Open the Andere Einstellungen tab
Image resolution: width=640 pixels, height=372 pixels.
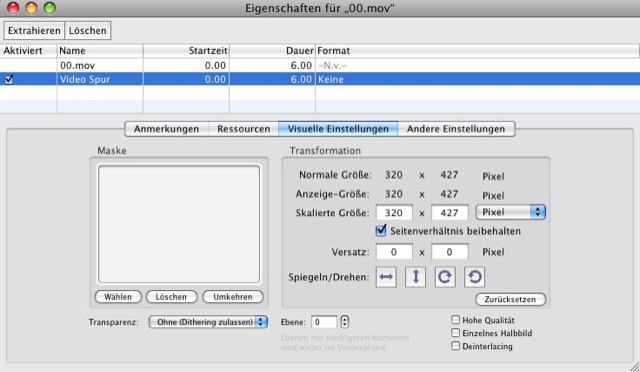[x=456, y=129]
